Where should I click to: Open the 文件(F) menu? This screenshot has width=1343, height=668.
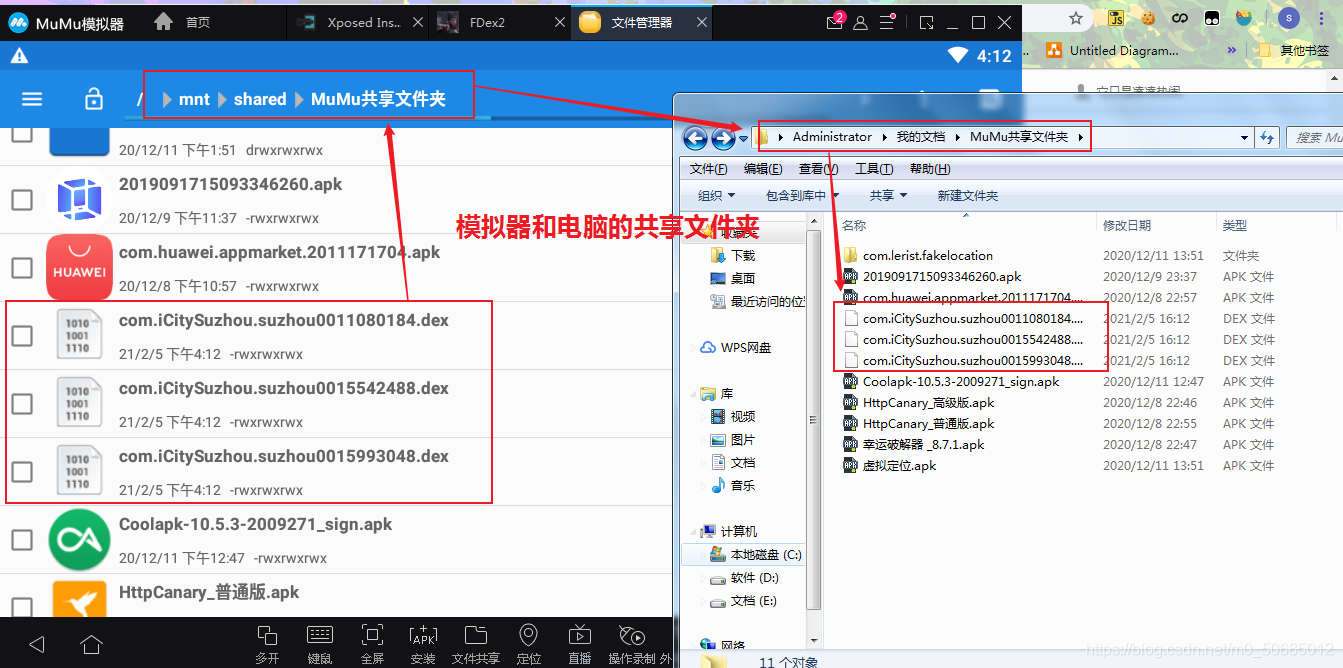coord(709,168)
